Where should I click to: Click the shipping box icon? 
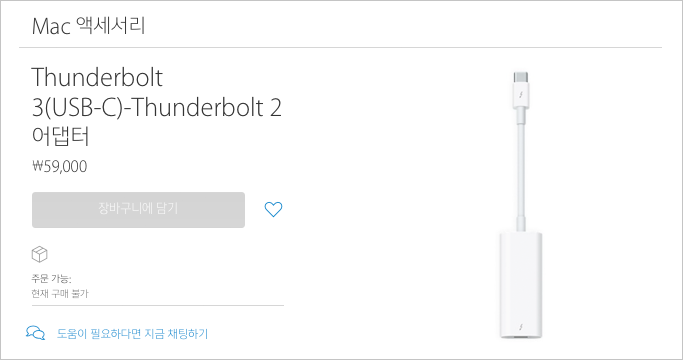click(x=40, y=255)
